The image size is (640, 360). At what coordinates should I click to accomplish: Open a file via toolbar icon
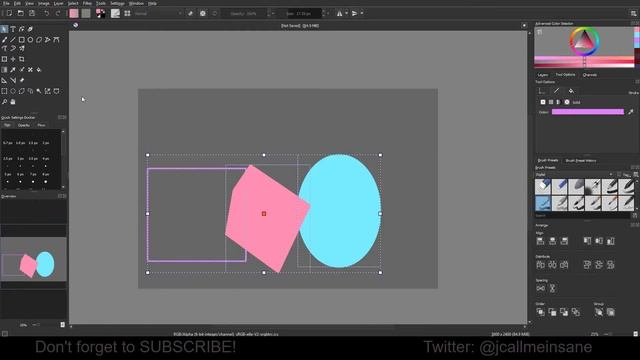(20, 13)
